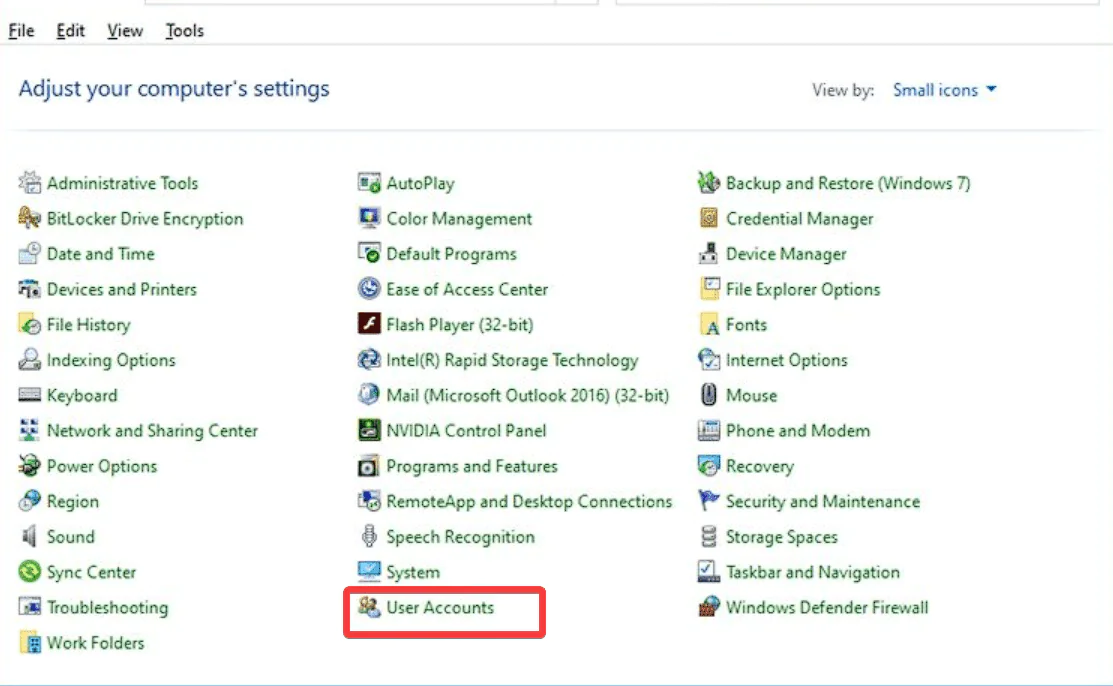Click the Backup and Restore icon

(x=709, y=183)
